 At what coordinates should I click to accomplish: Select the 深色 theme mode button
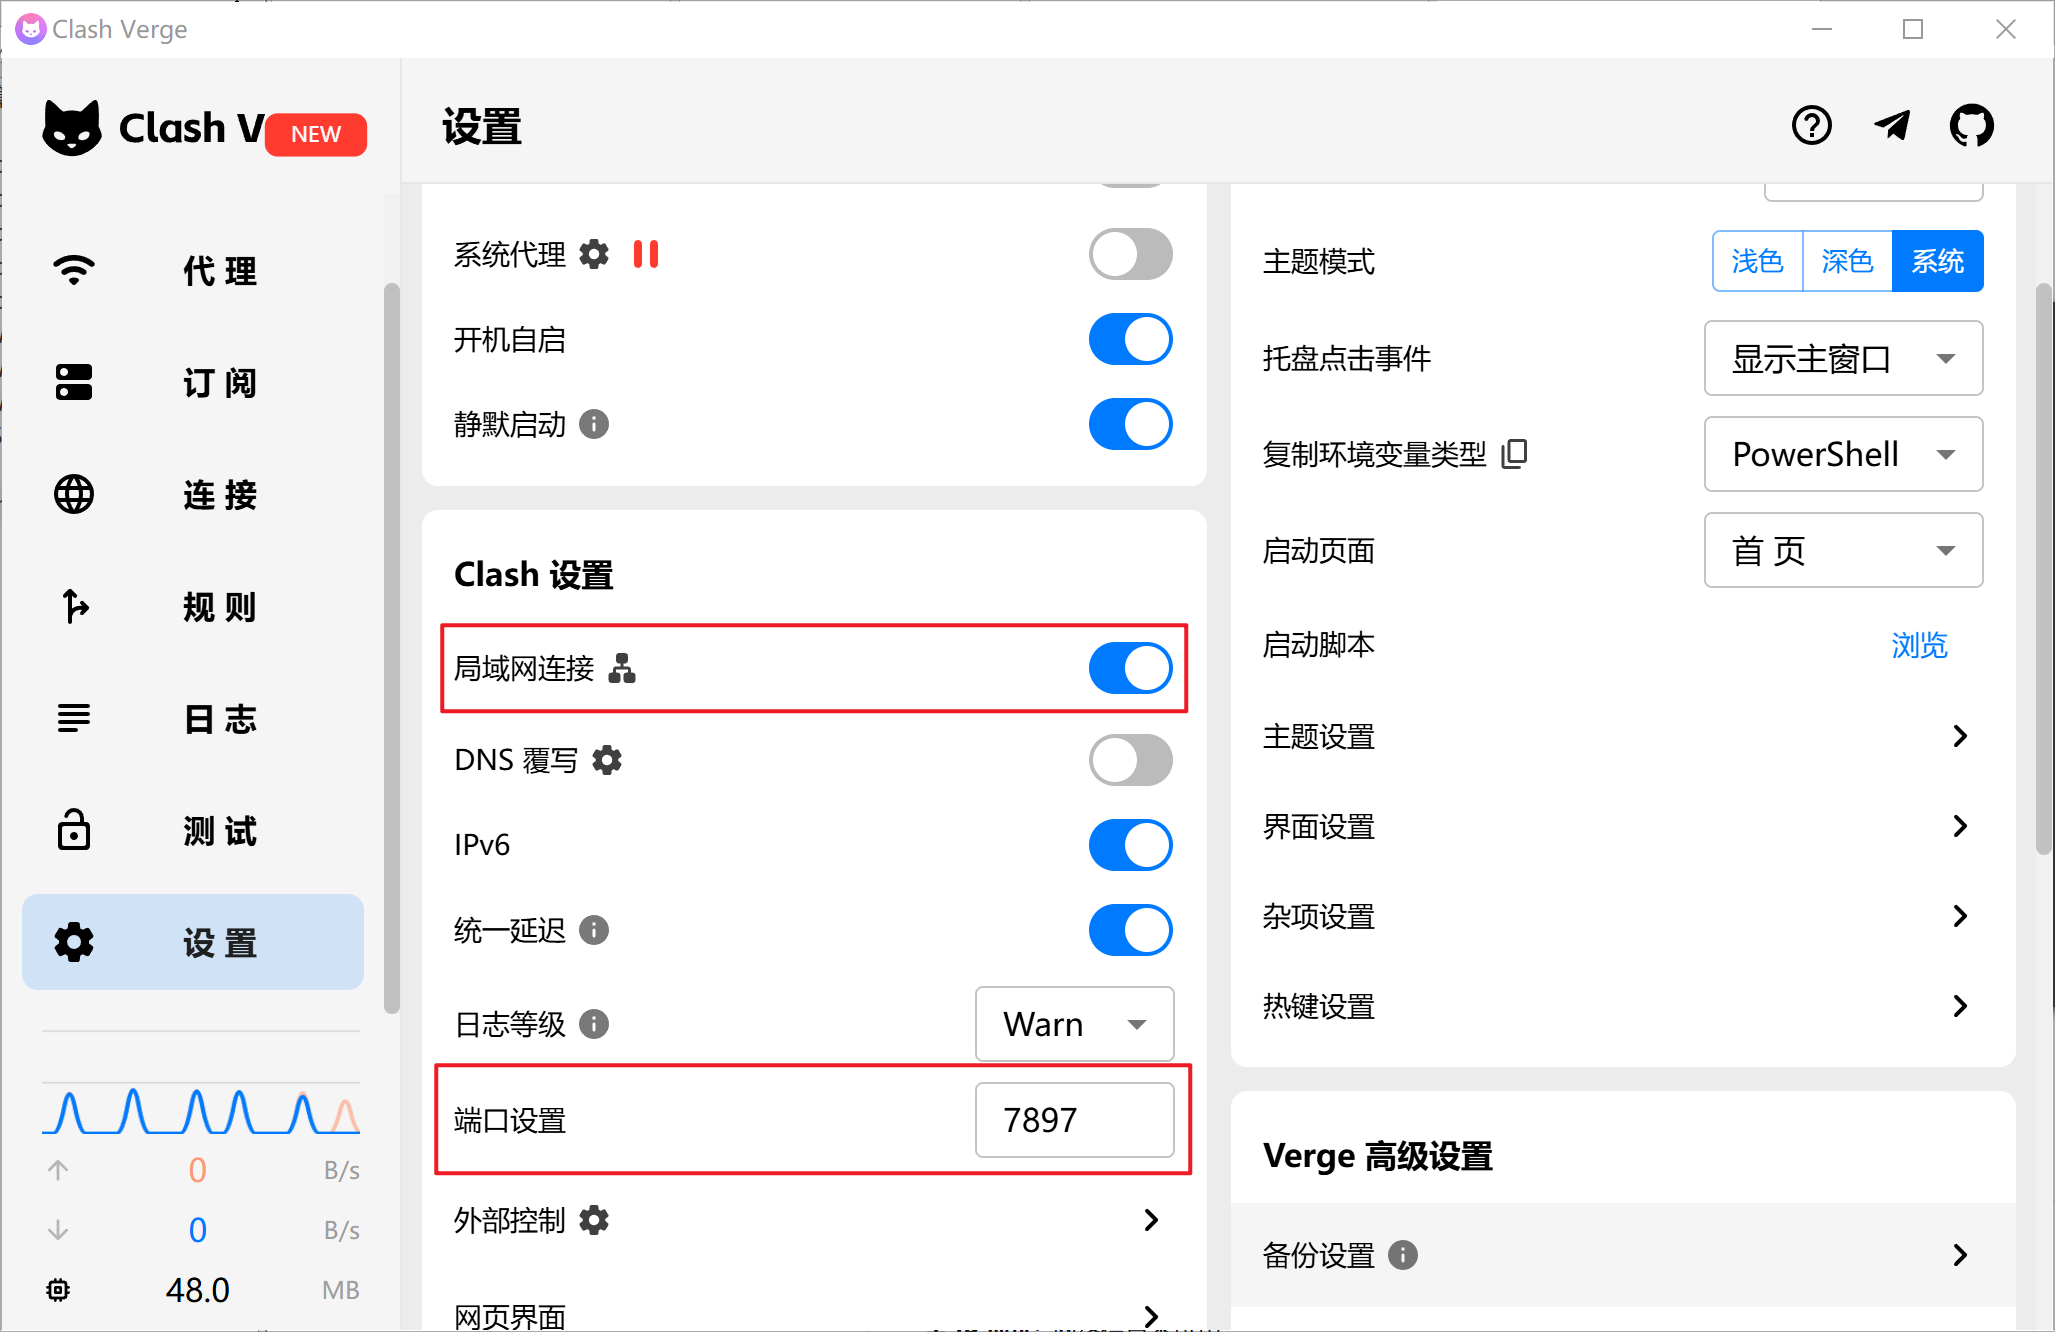pyautogui.click(x=1847, y=262)
